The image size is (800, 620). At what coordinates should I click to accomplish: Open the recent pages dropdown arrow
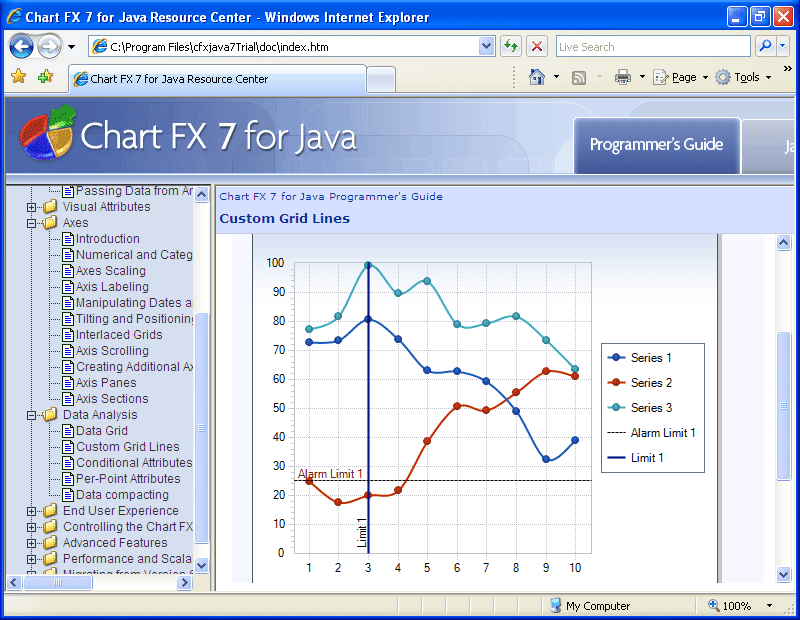click(71, 47)
